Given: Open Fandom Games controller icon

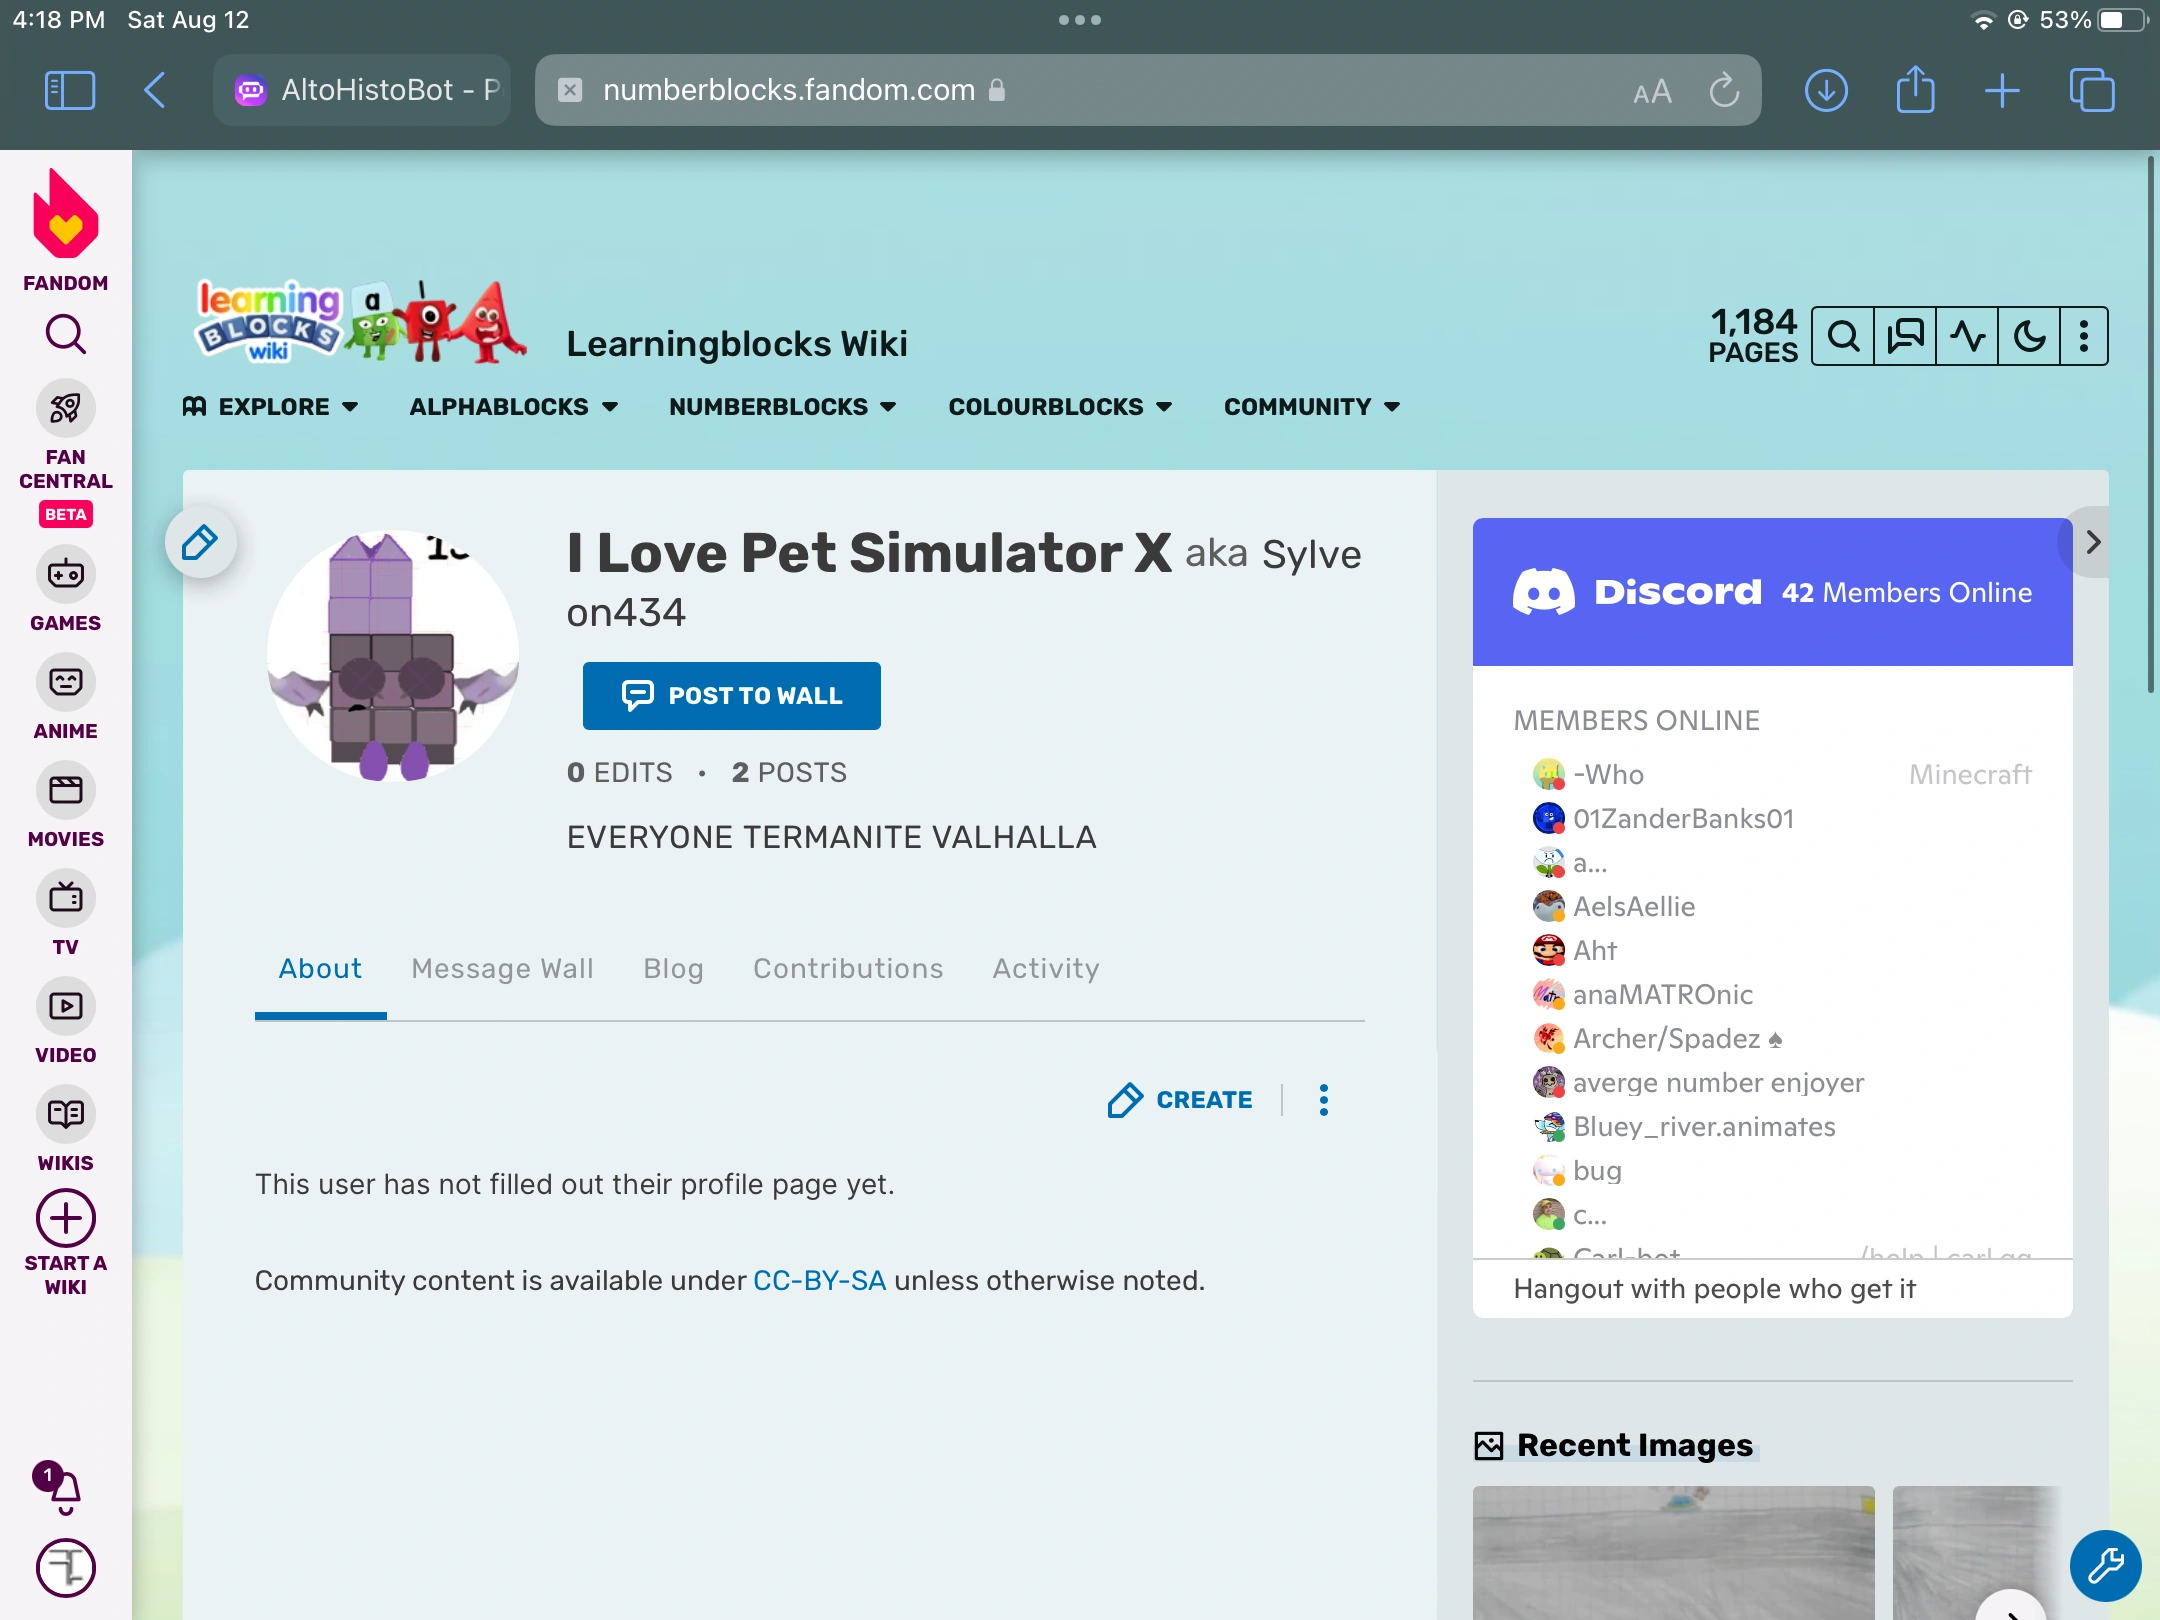Looking at the screenshot, I should click(x=66, y=574).
